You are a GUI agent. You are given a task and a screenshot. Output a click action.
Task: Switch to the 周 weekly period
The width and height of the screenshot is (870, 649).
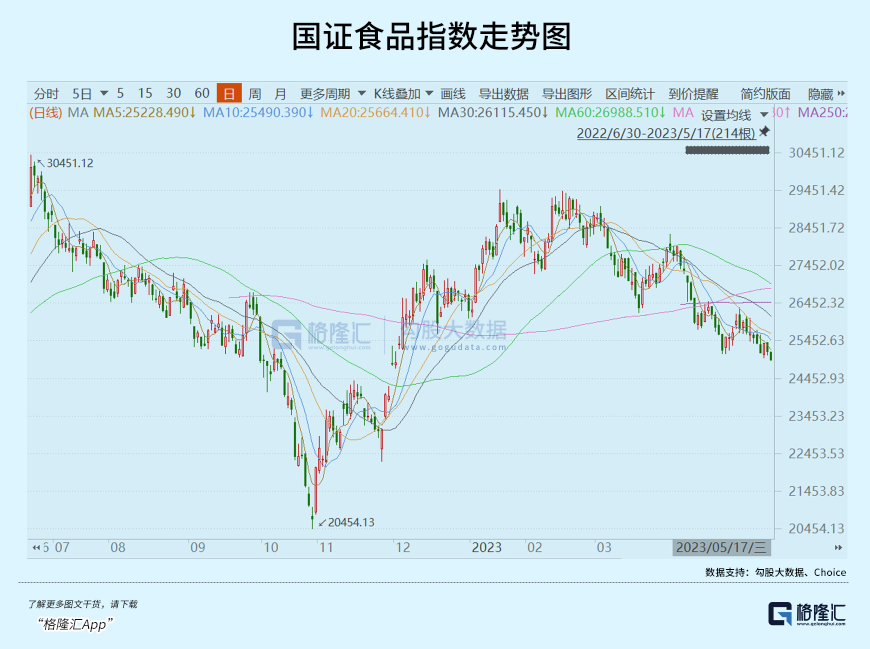[x=255, y=93]
